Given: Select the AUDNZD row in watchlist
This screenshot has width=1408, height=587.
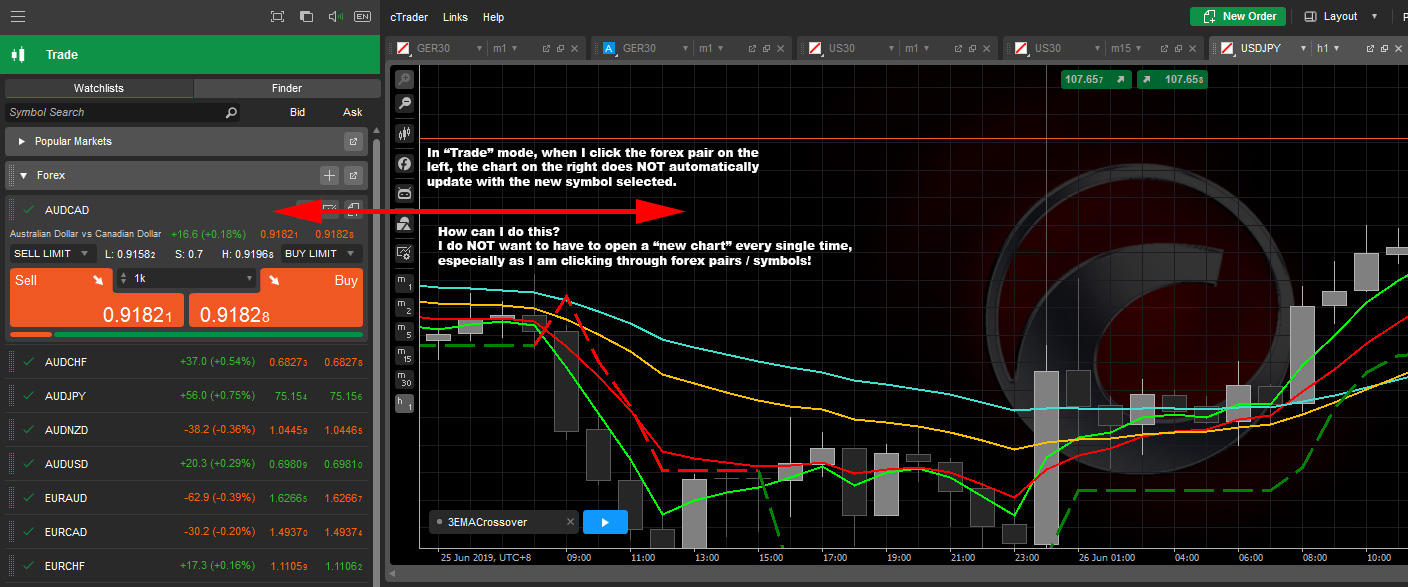Looking at the screenshot, I should [x=187, y=429].
